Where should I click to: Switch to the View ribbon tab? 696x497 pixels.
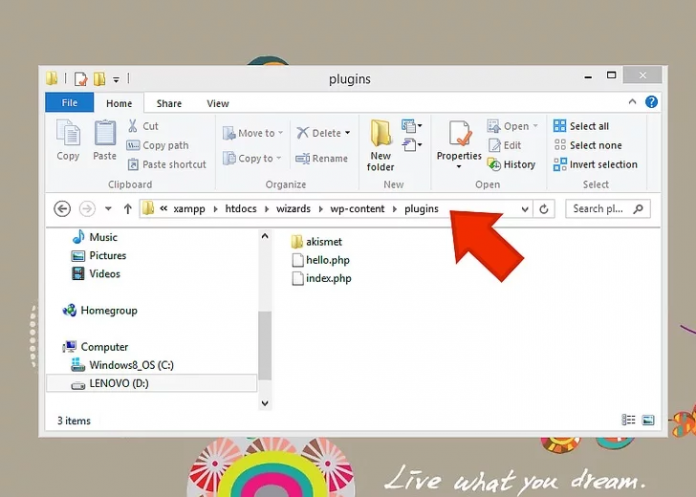(218, 103)
